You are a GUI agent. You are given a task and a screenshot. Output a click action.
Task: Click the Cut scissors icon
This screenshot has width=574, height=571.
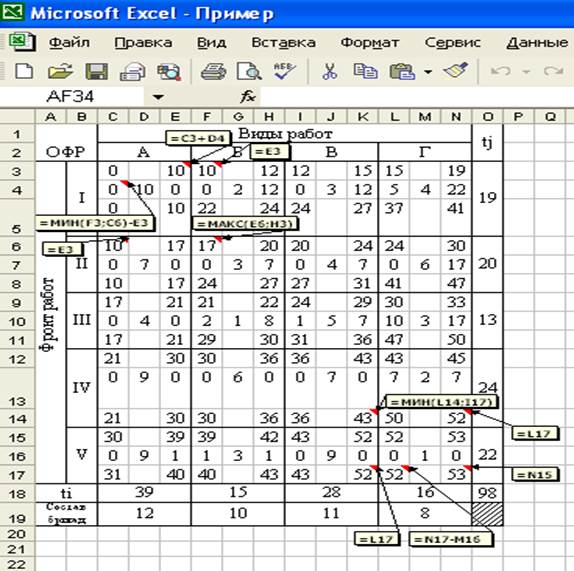click(329, 71)
